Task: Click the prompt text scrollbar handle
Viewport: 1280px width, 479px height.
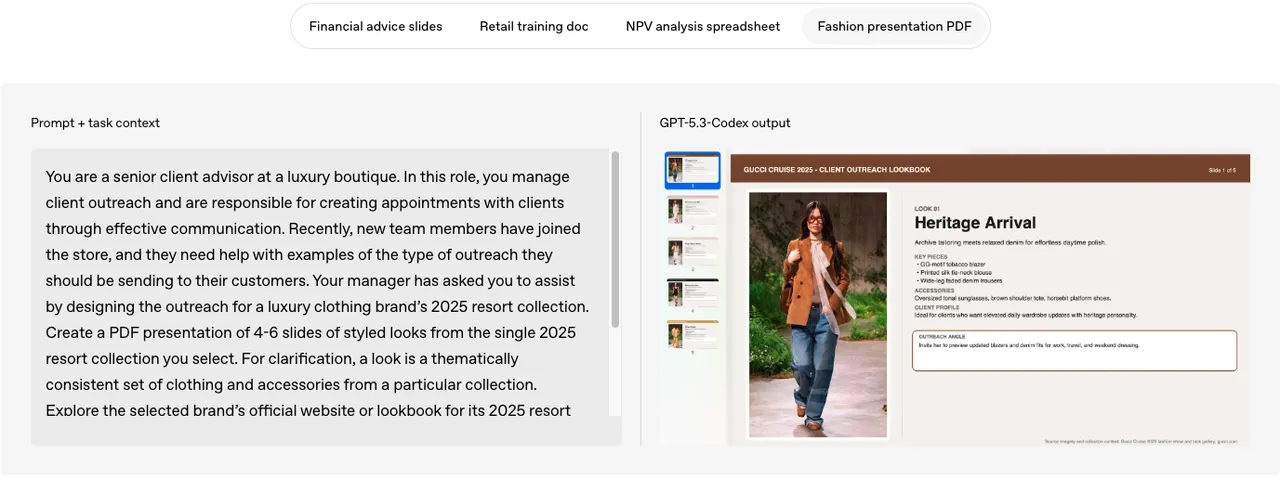Action: [x=615, y=240]
